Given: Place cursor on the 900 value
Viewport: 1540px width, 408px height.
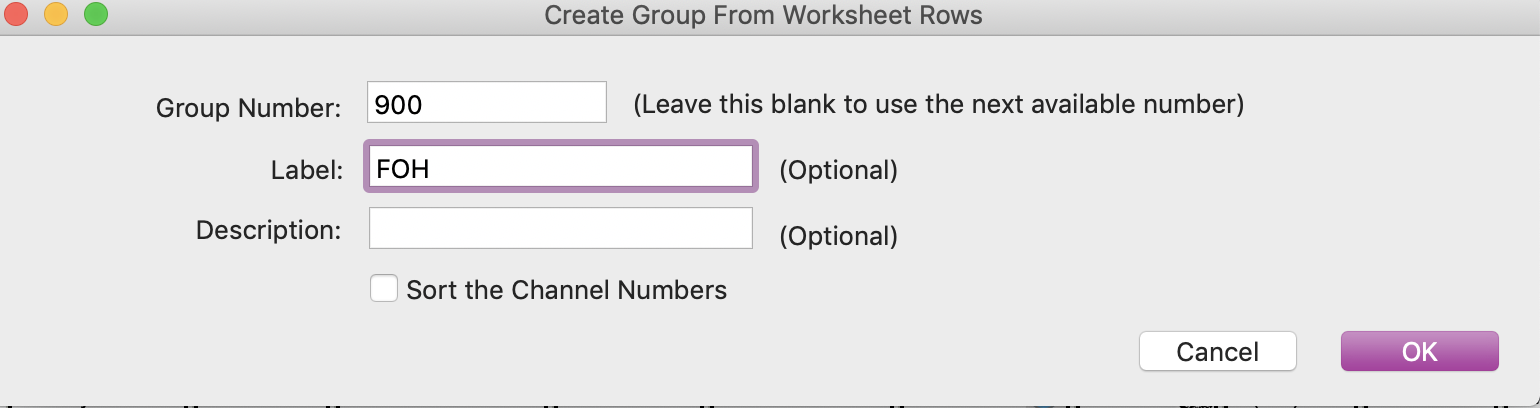Looking at the screenshot, I should click(x=398, y=103).
